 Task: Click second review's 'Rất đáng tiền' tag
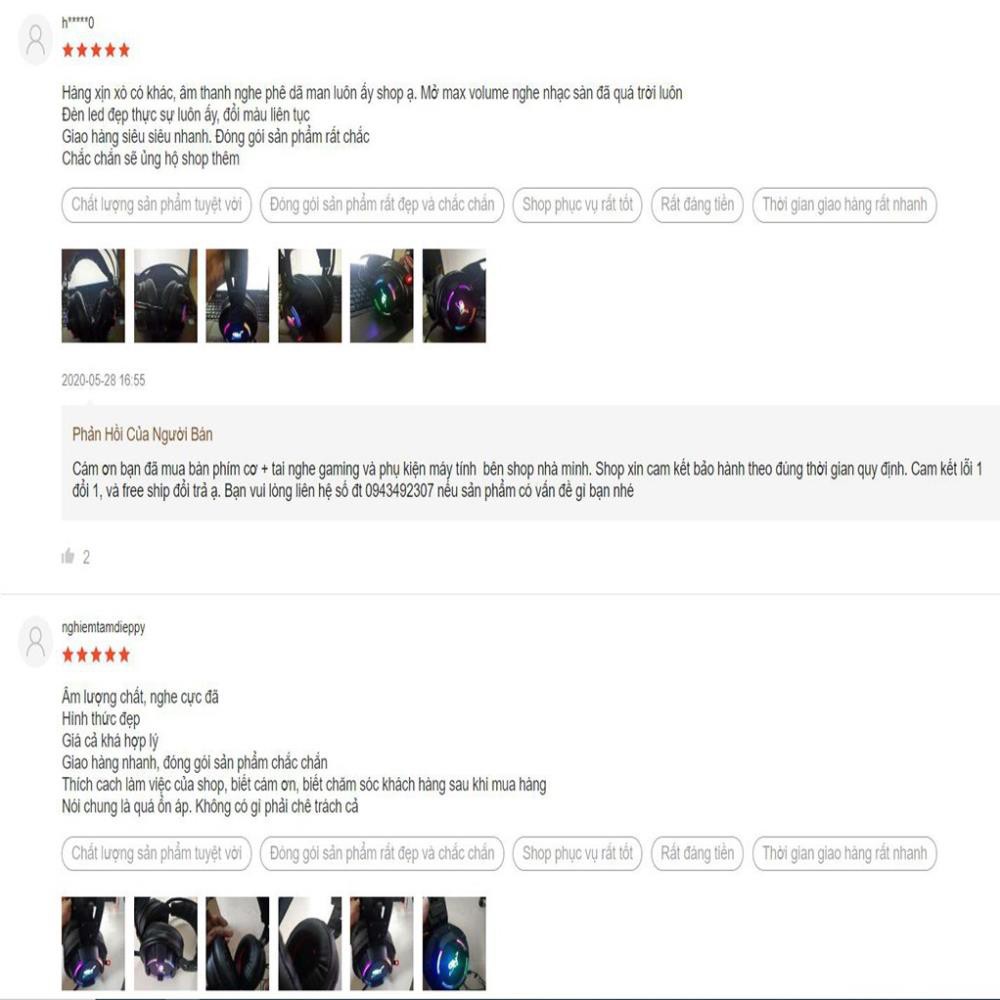coord(697,853)
